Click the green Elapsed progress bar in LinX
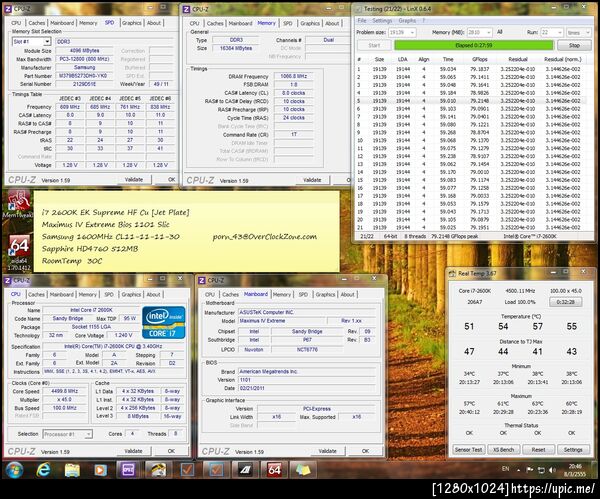 coord(474,45)
